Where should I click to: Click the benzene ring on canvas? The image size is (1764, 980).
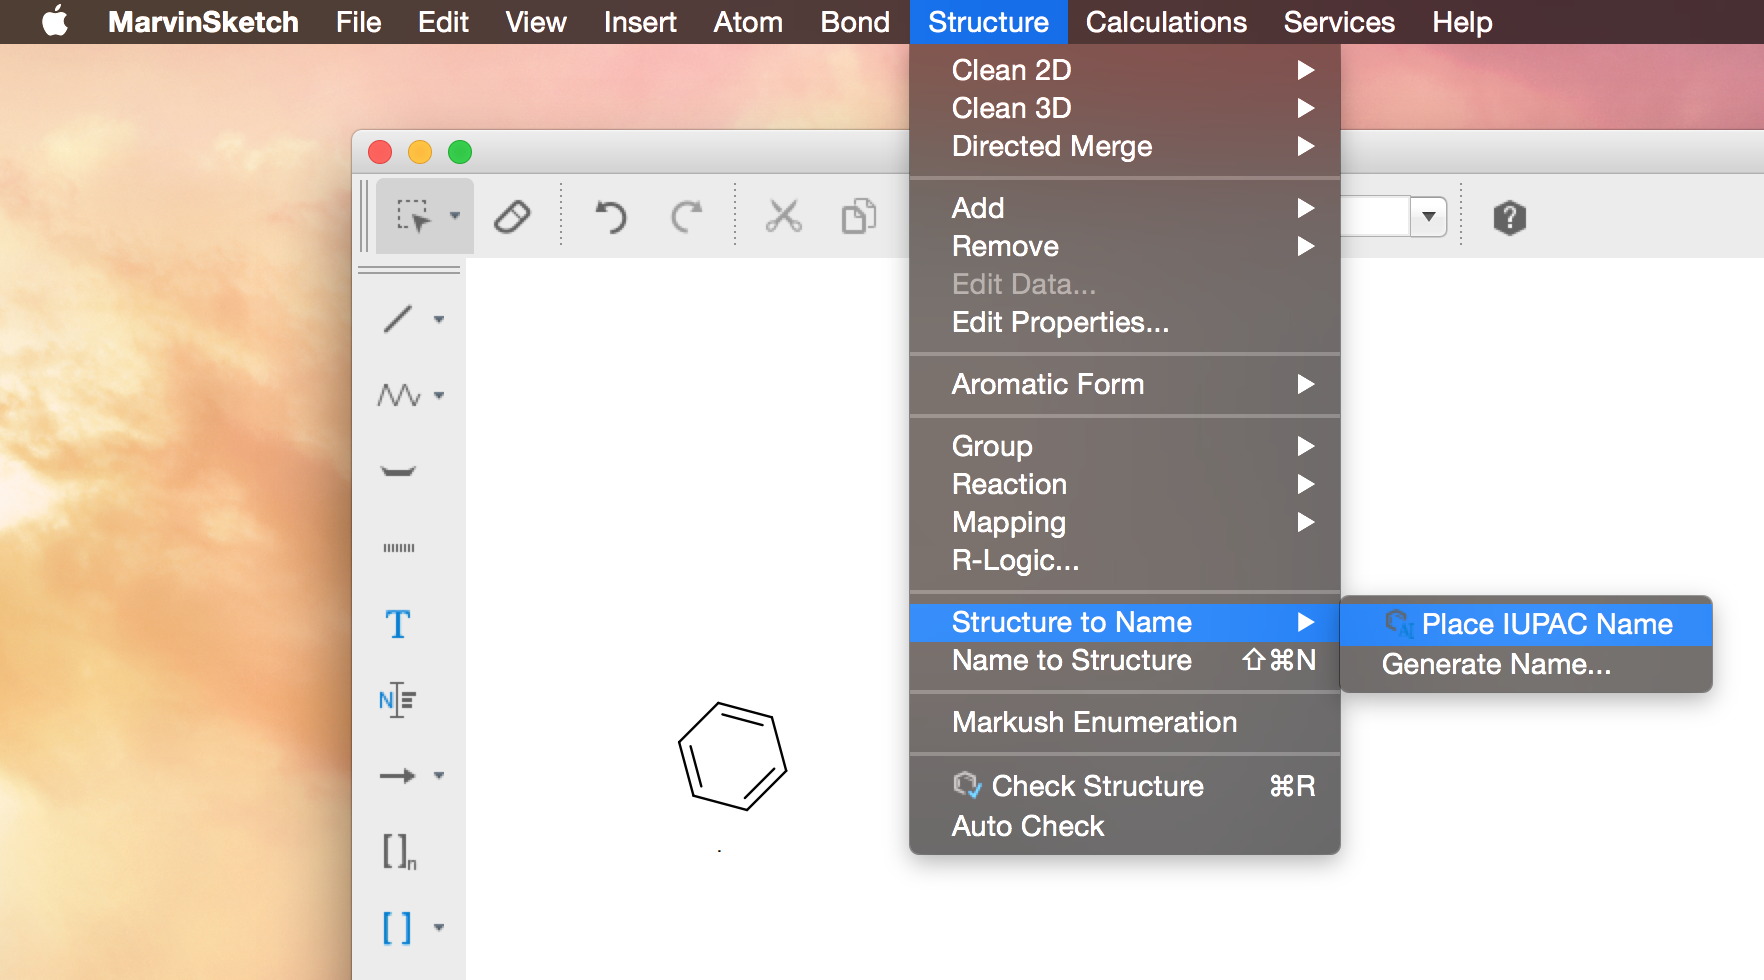(733, 756)
